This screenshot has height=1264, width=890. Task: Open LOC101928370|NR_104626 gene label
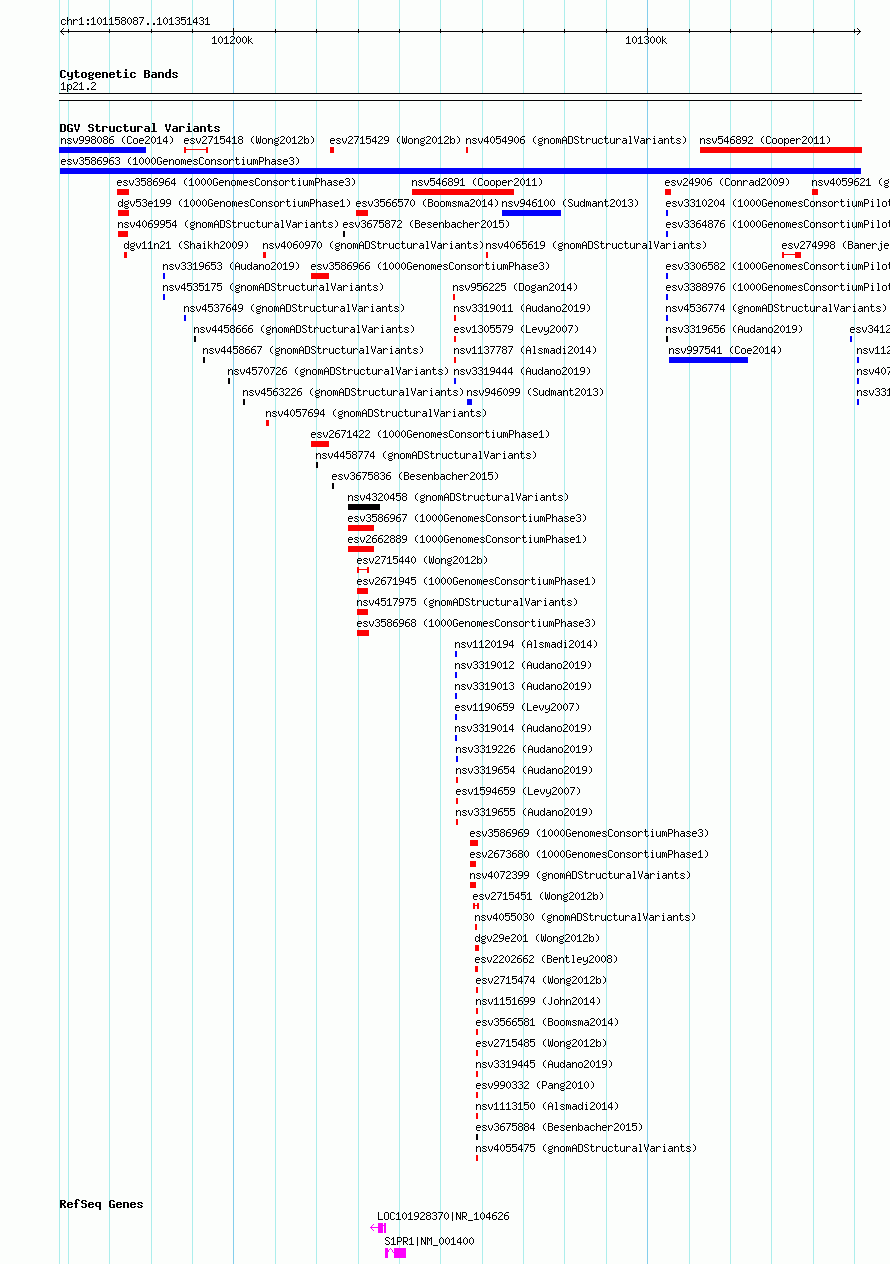point(443,1217)
